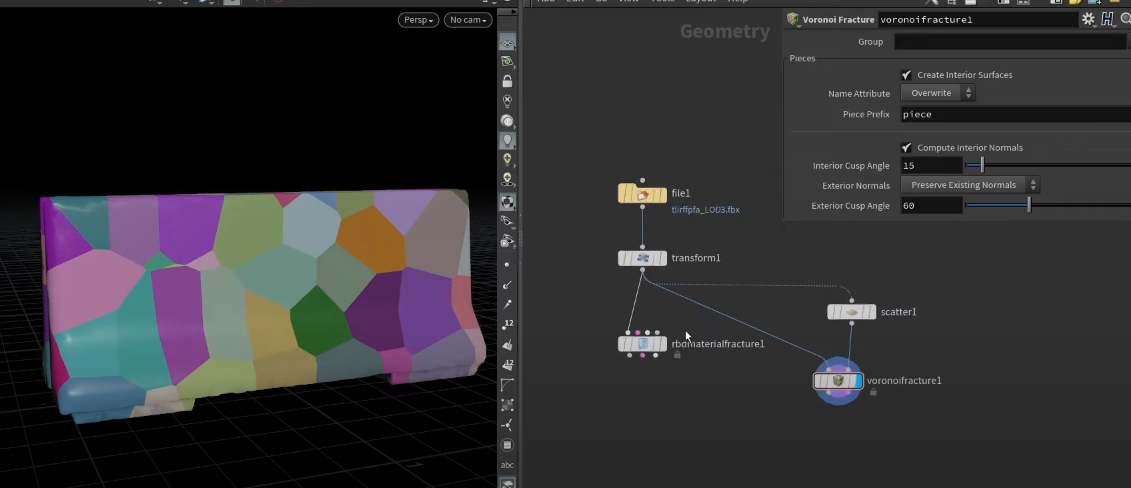Open the No cam camera menu

(468, 20)
